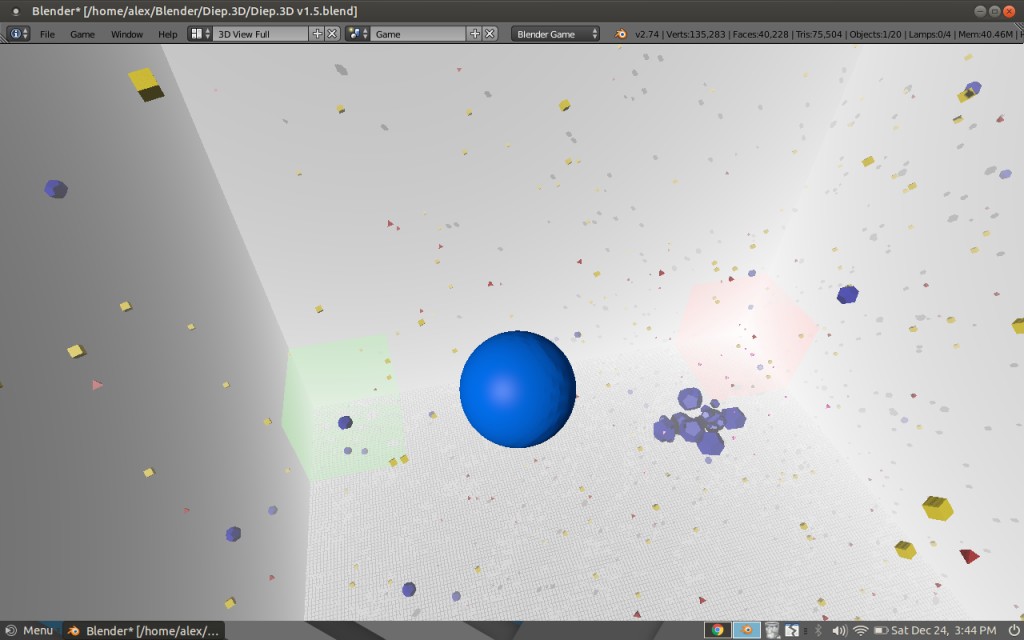This screenshot has width=1024, height=640.
Task: Add a new screen layout with the plus icon
Action: [x=316, y=33]
